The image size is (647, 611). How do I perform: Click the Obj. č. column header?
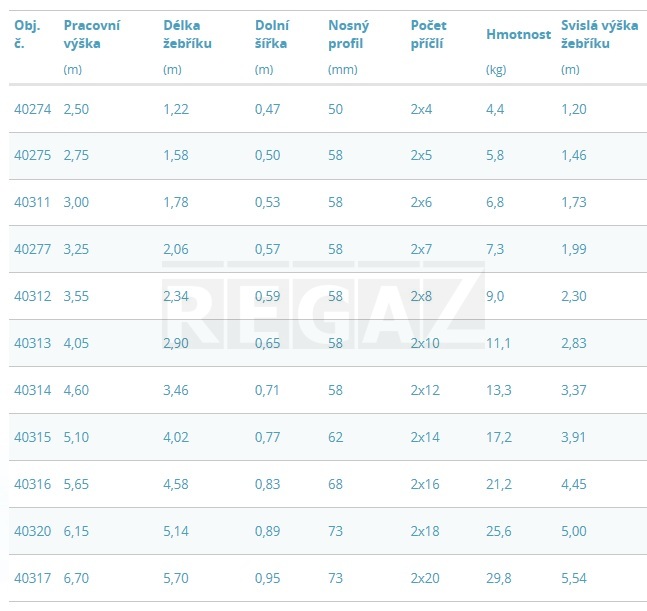click(x=27, y=34)
